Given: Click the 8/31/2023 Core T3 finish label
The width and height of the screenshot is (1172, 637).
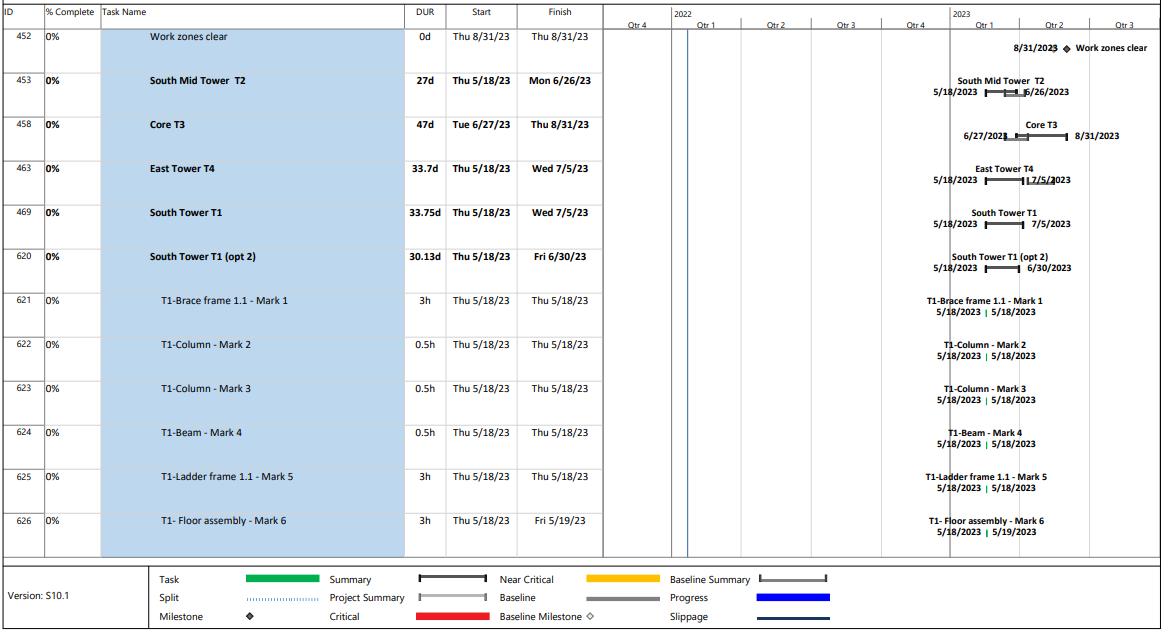Looking at the screenshot, I should point(1097,136).
